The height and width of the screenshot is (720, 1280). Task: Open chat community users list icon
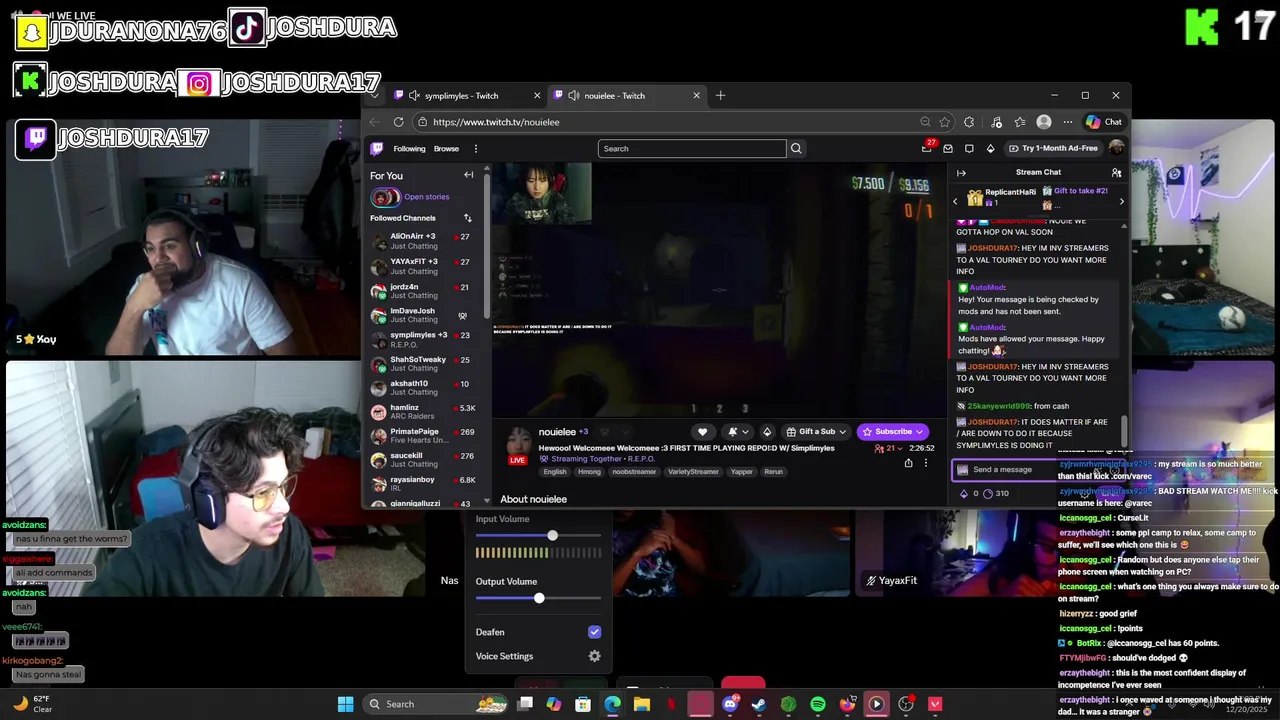point(1116,173)
